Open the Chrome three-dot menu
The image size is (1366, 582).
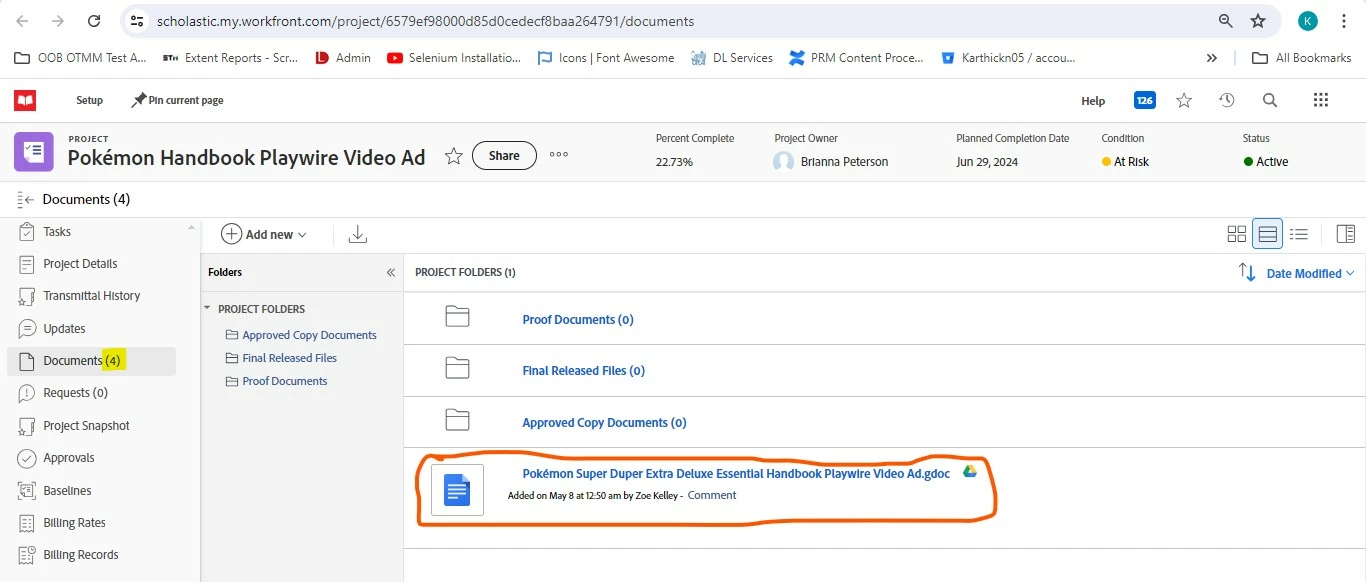1344,21
